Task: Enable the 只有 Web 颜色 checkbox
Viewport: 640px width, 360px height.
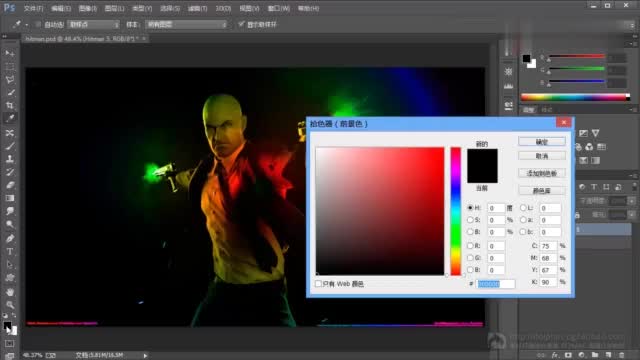Action: [x=318, y=283]
